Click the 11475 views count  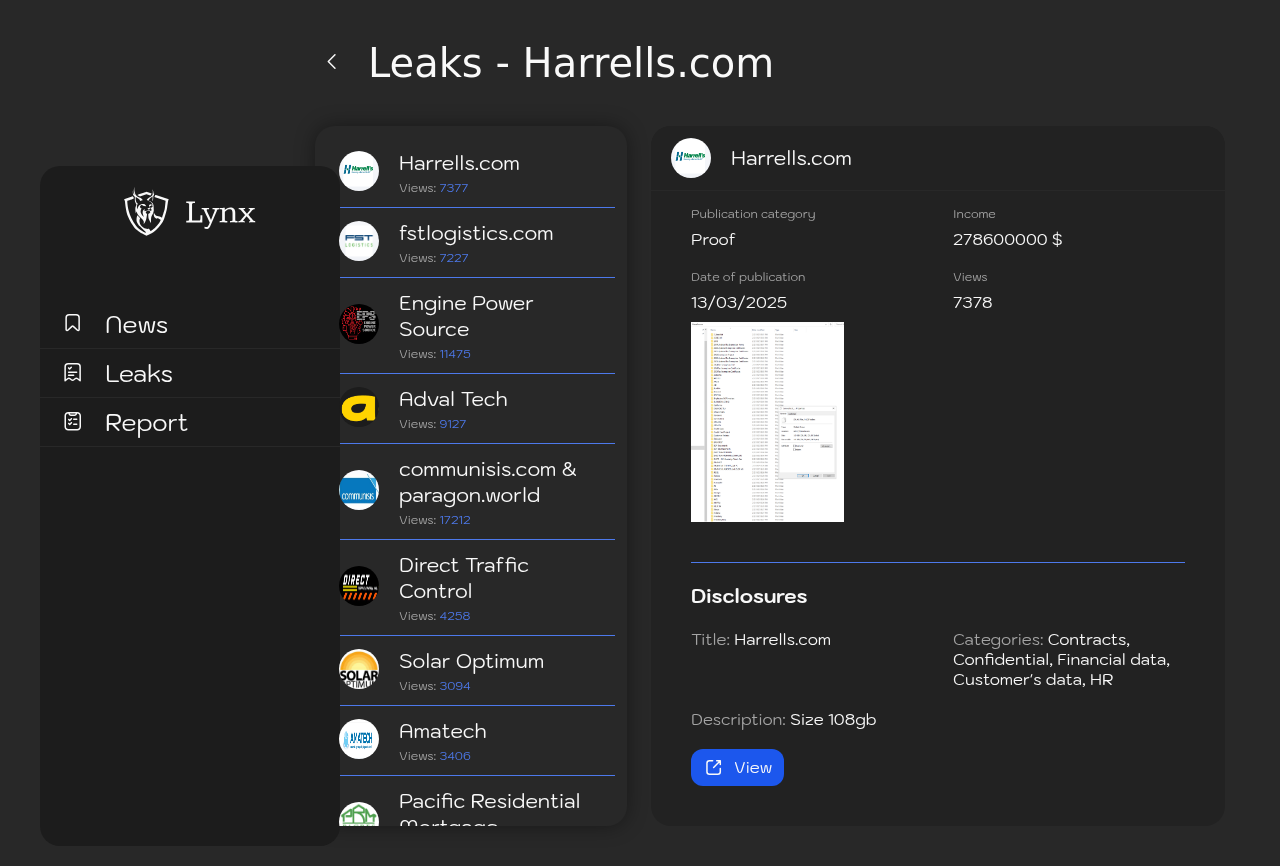click(455, 354)
